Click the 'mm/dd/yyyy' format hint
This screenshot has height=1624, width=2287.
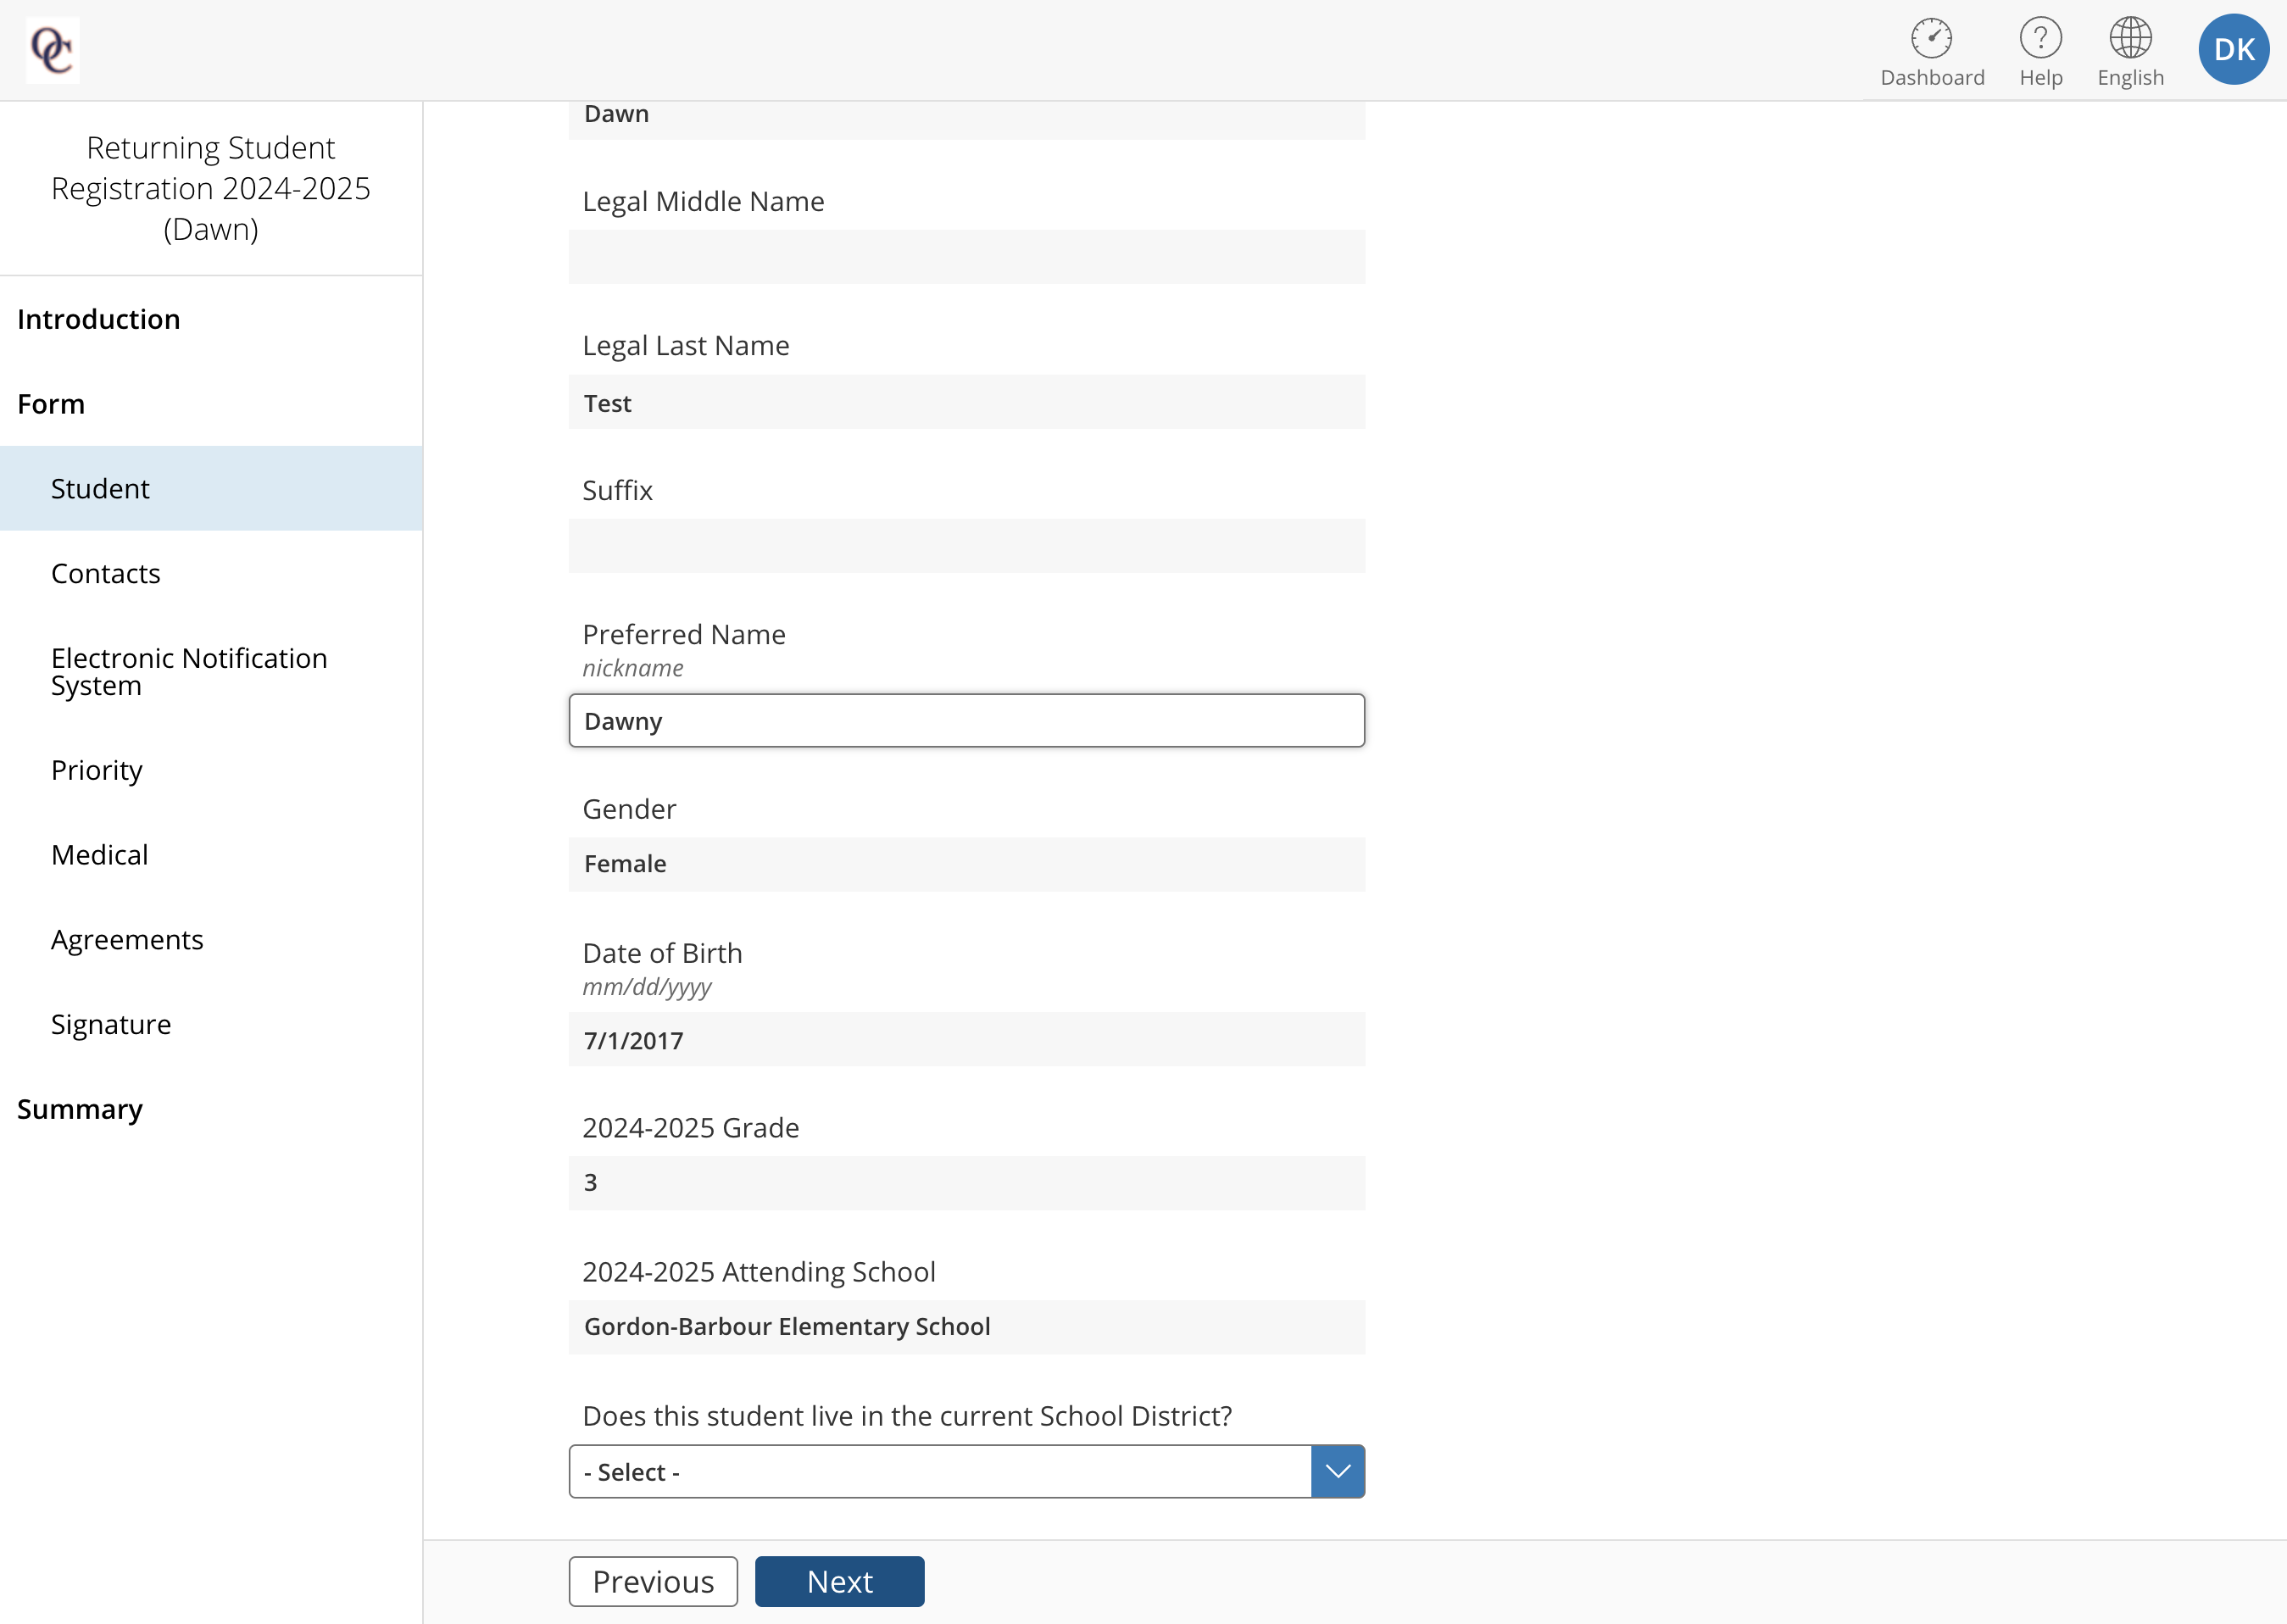pyautogui.click(x=647, y=987)
